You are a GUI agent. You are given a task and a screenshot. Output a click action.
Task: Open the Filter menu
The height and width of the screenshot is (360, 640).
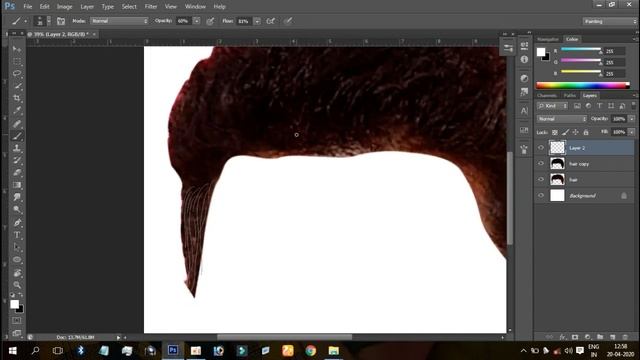[151, 7]
